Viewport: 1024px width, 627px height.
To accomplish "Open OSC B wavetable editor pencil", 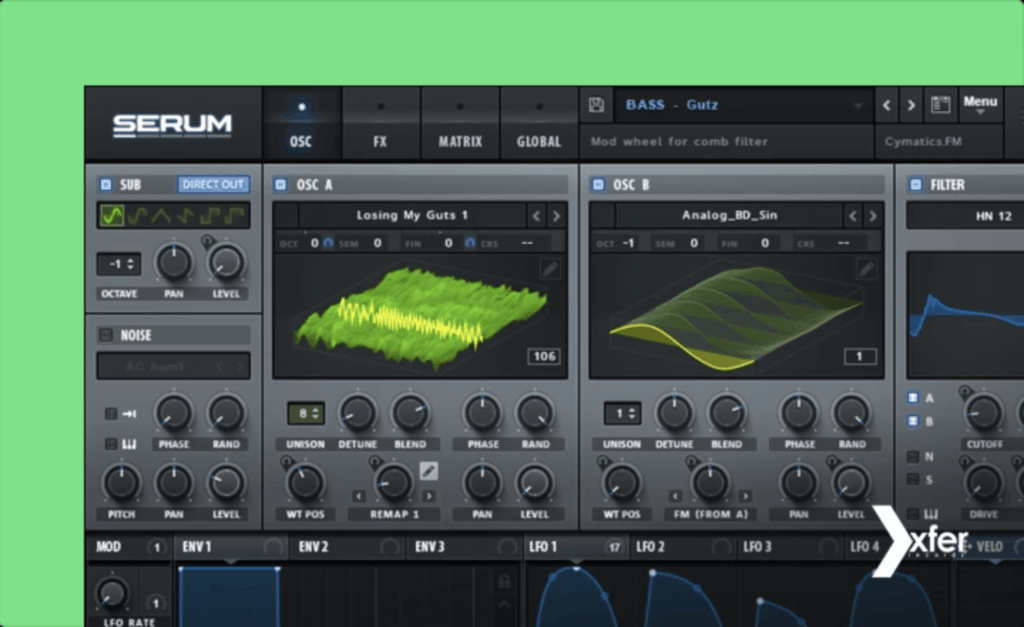I will 867,268.
